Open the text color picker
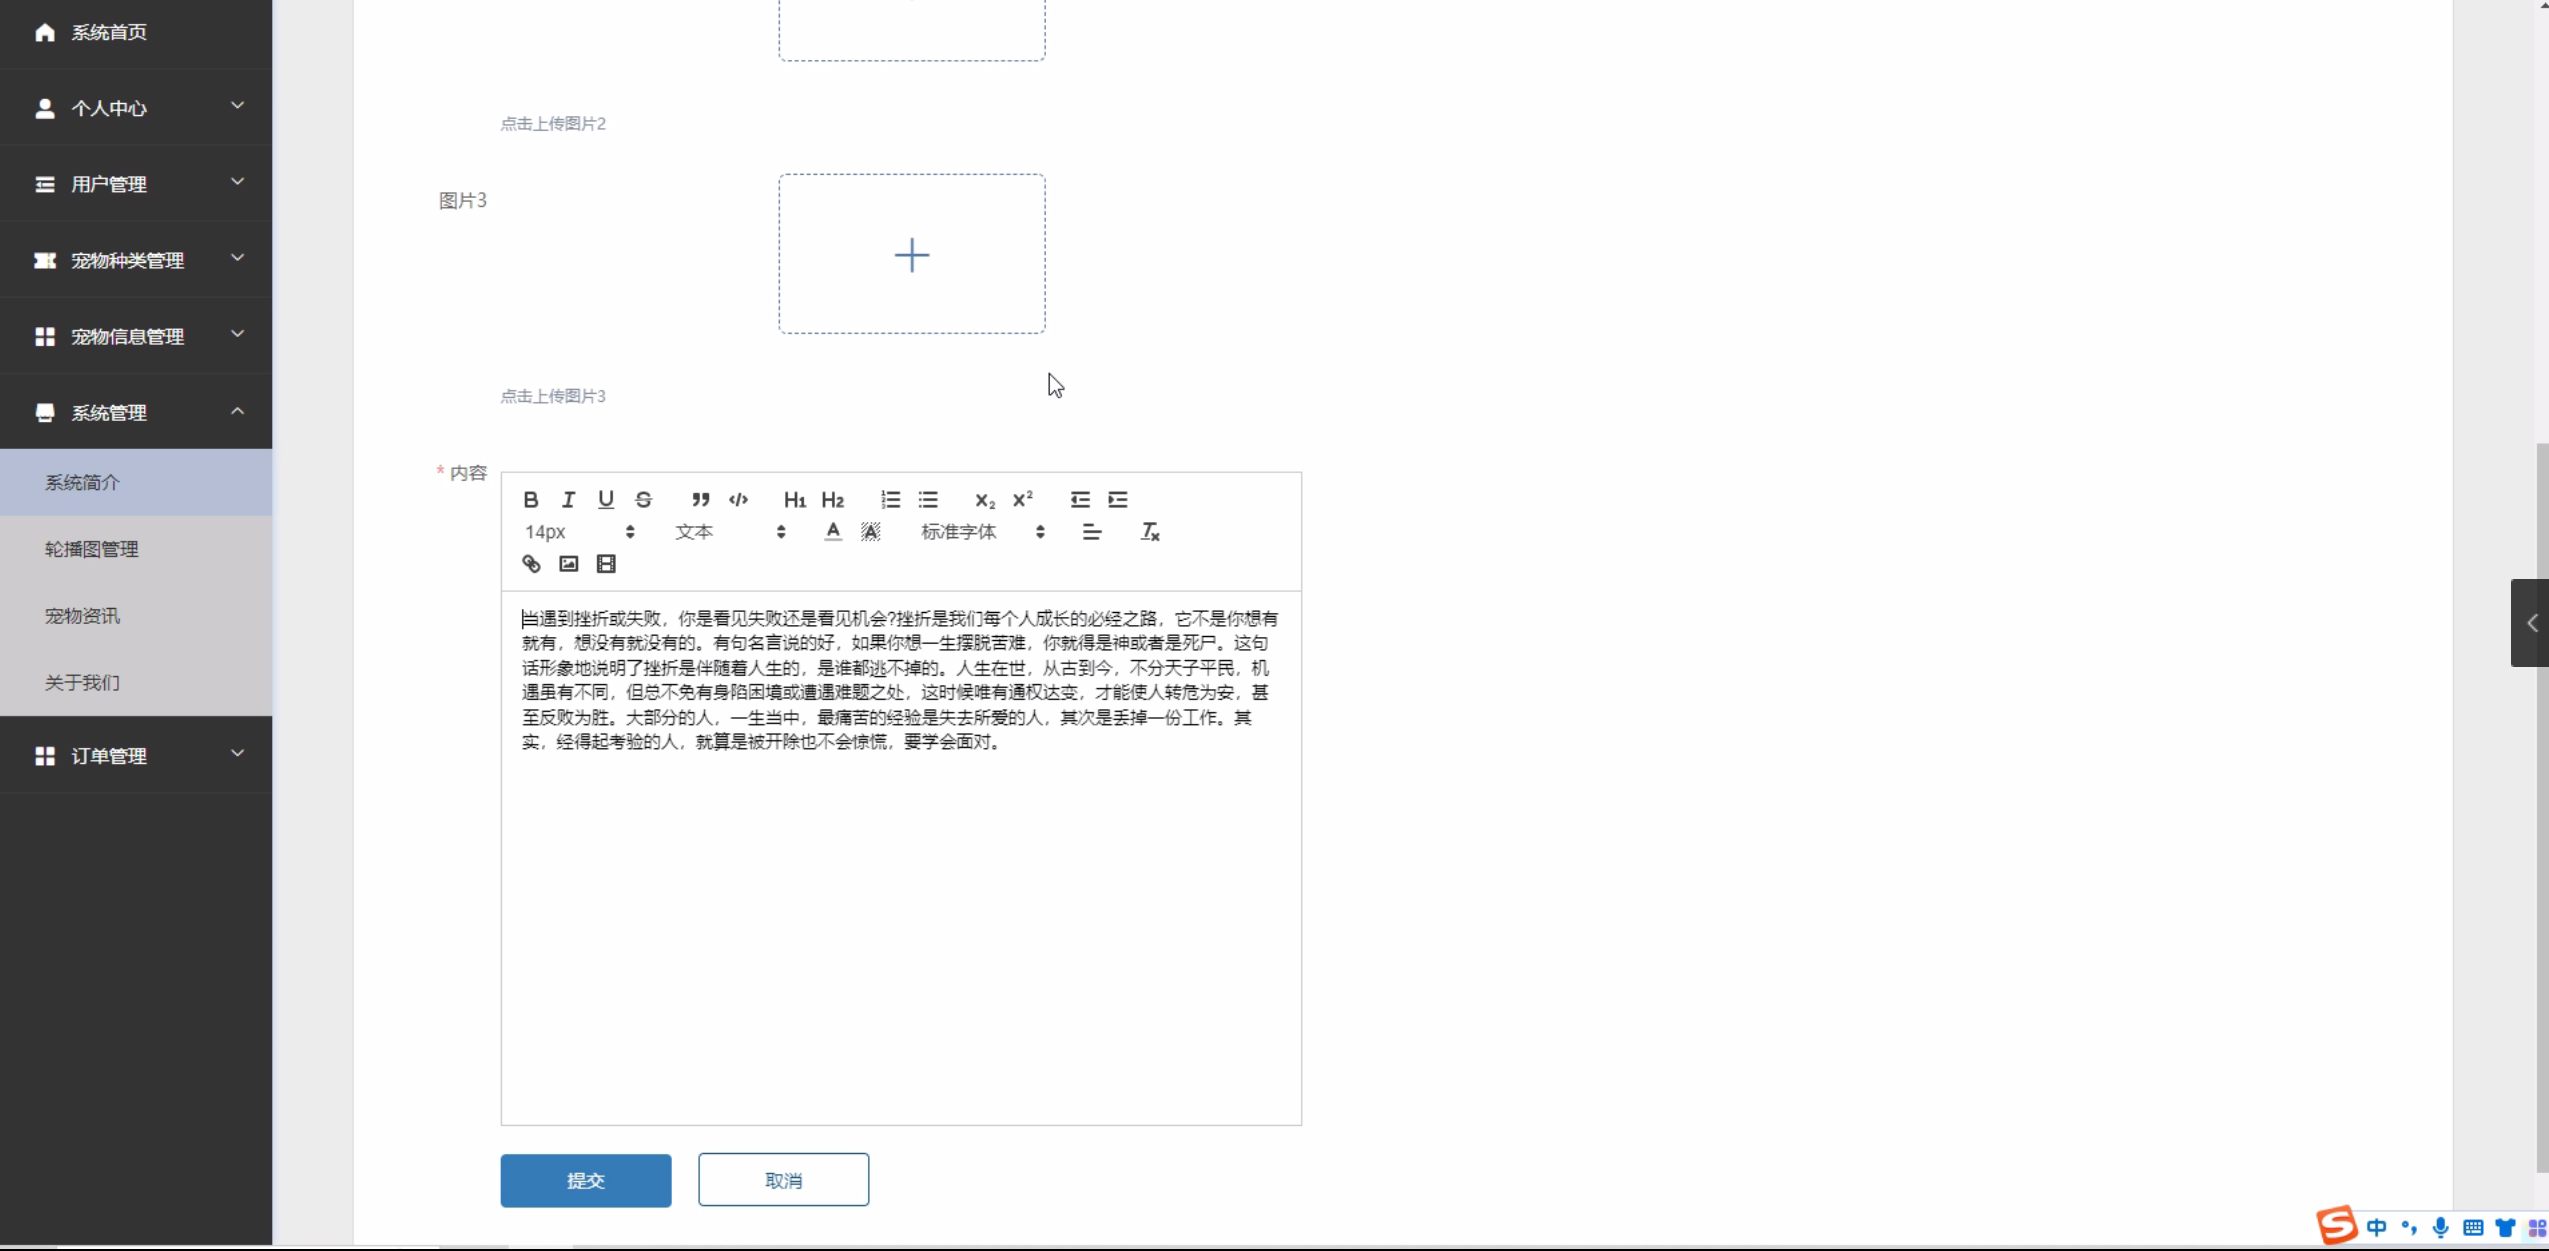 [833, 532]
